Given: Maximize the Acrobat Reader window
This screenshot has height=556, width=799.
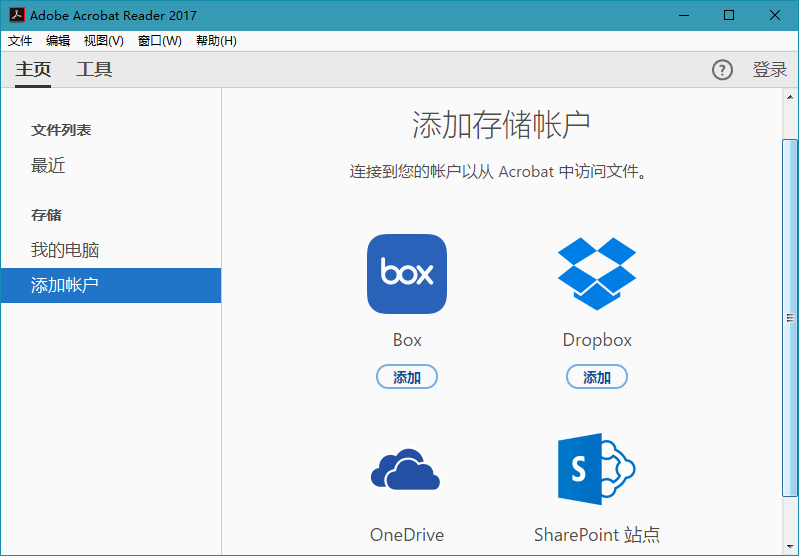Looking at the screenshot, I should click(729, 15).
